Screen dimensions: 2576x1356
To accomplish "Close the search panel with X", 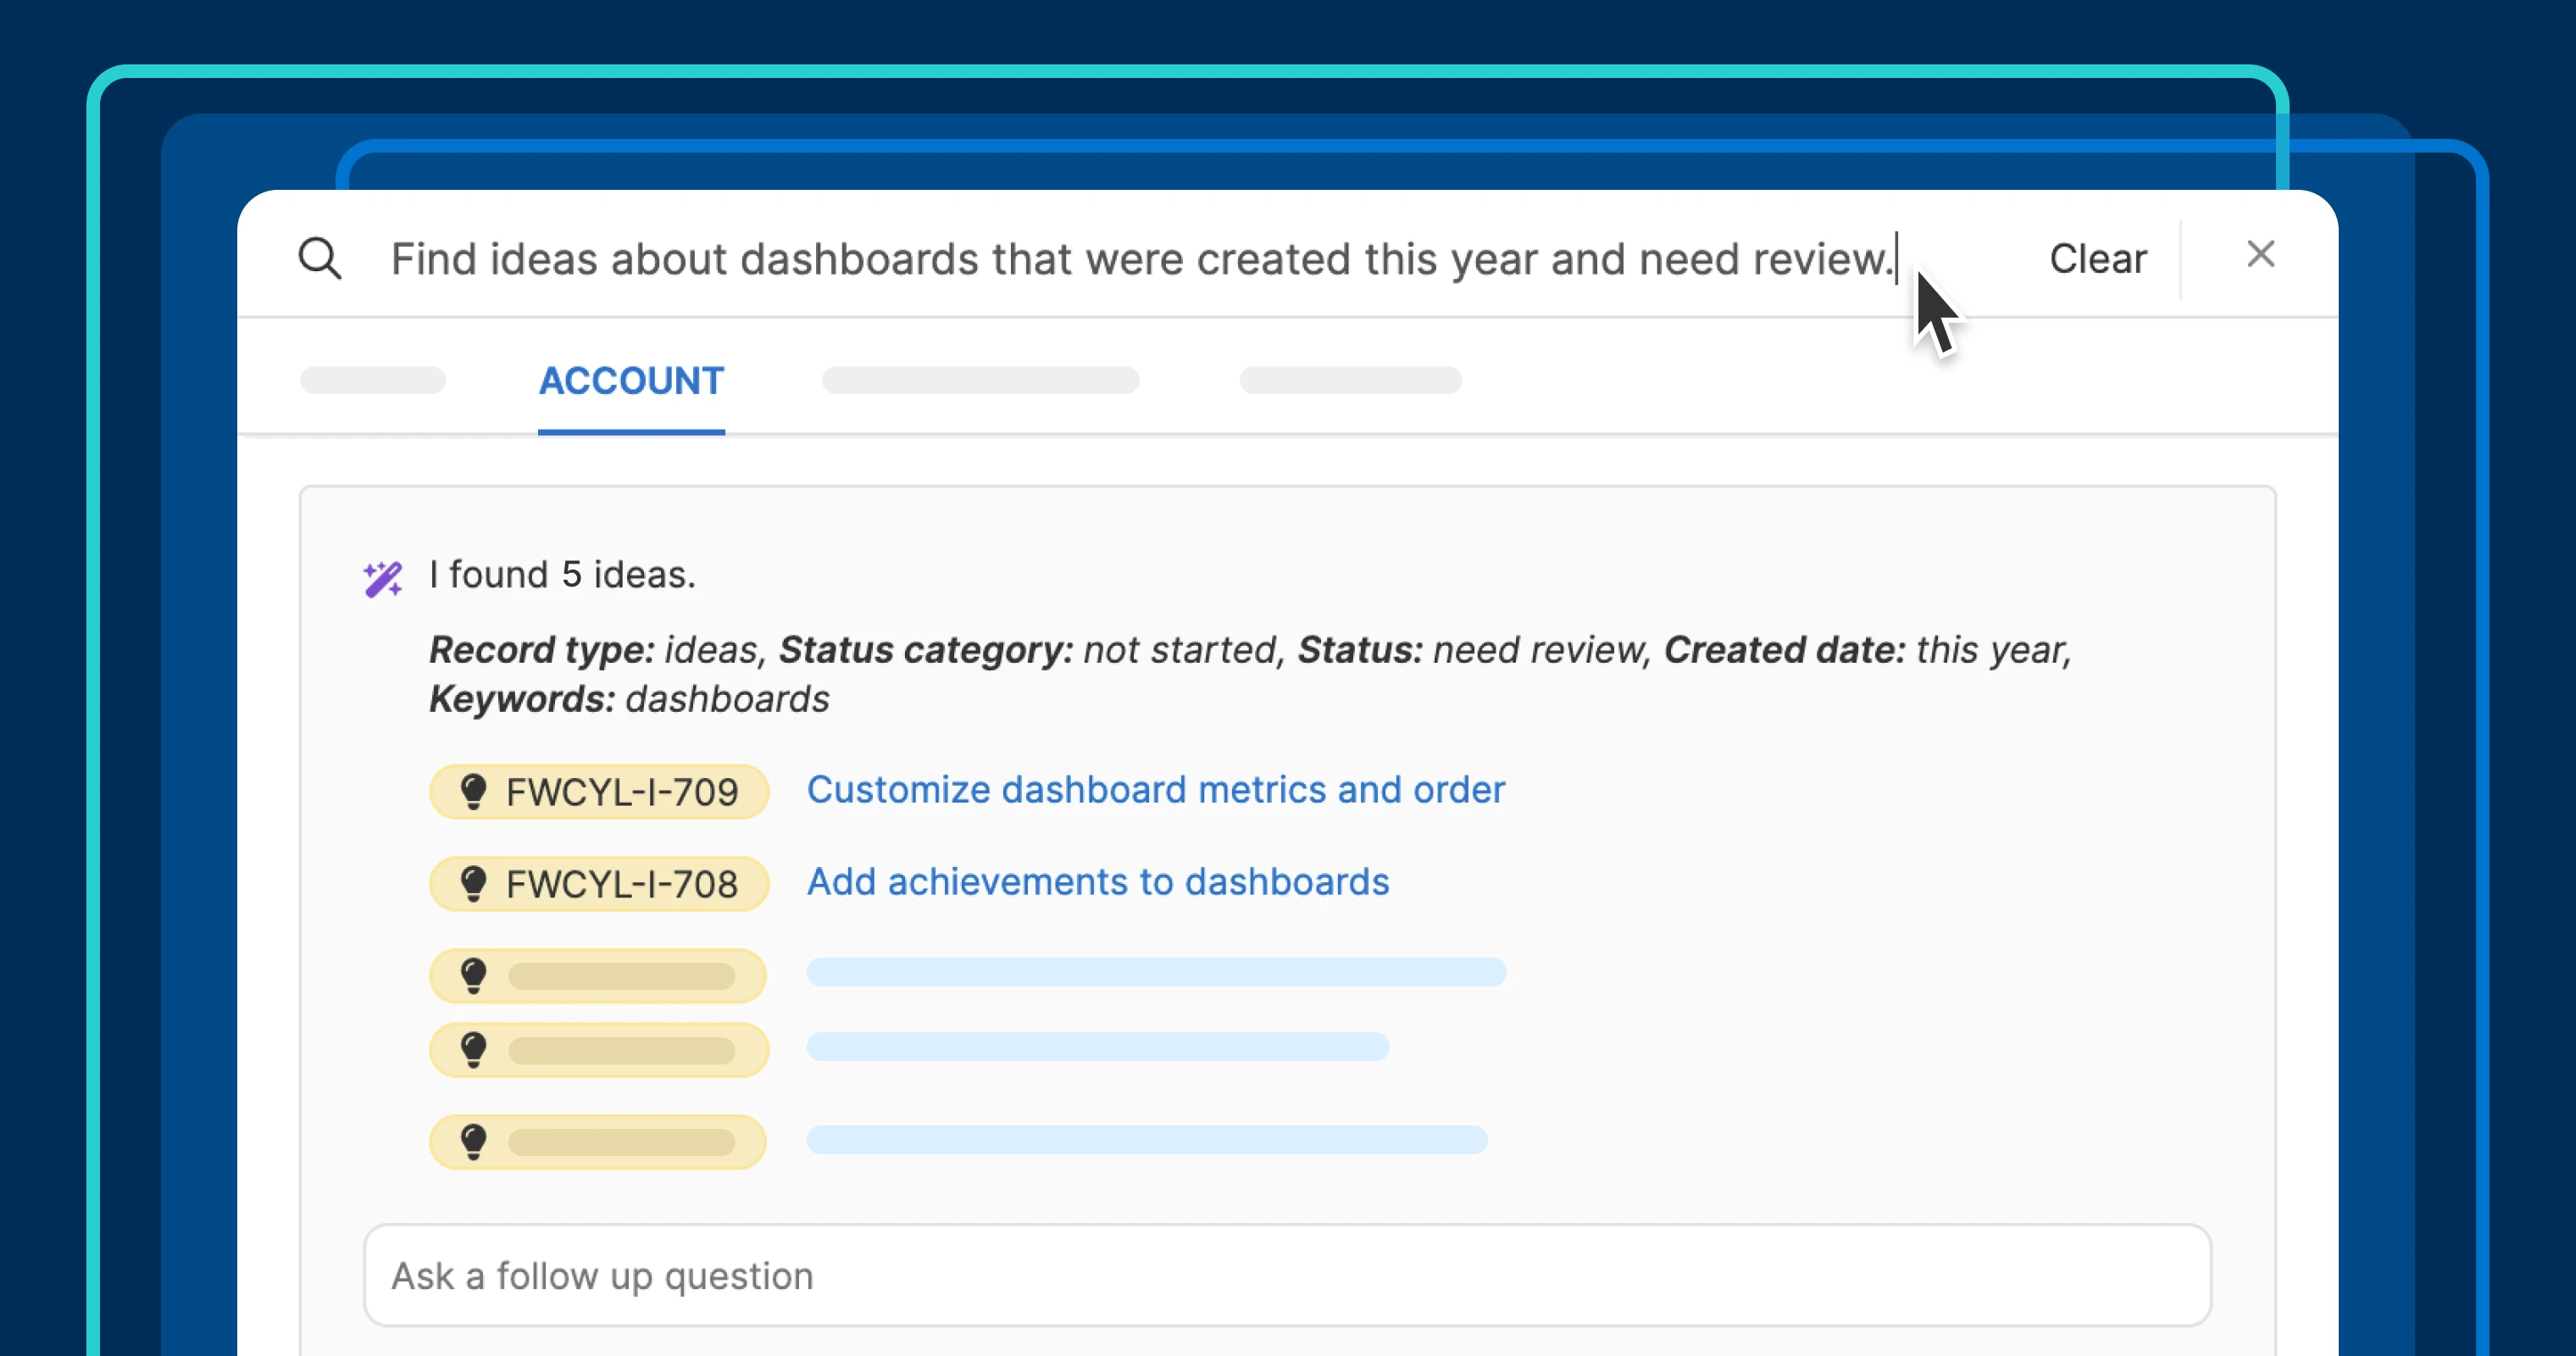I will [2260, 255].
